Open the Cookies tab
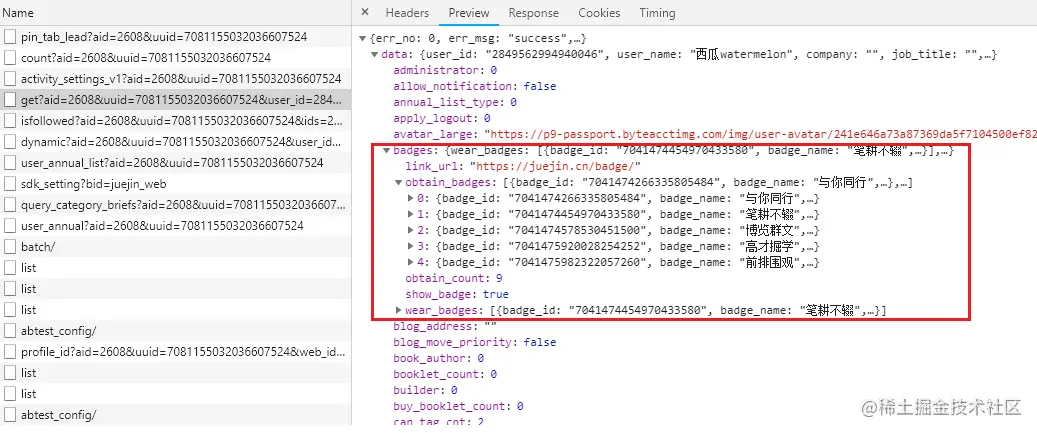 [599, 13]
